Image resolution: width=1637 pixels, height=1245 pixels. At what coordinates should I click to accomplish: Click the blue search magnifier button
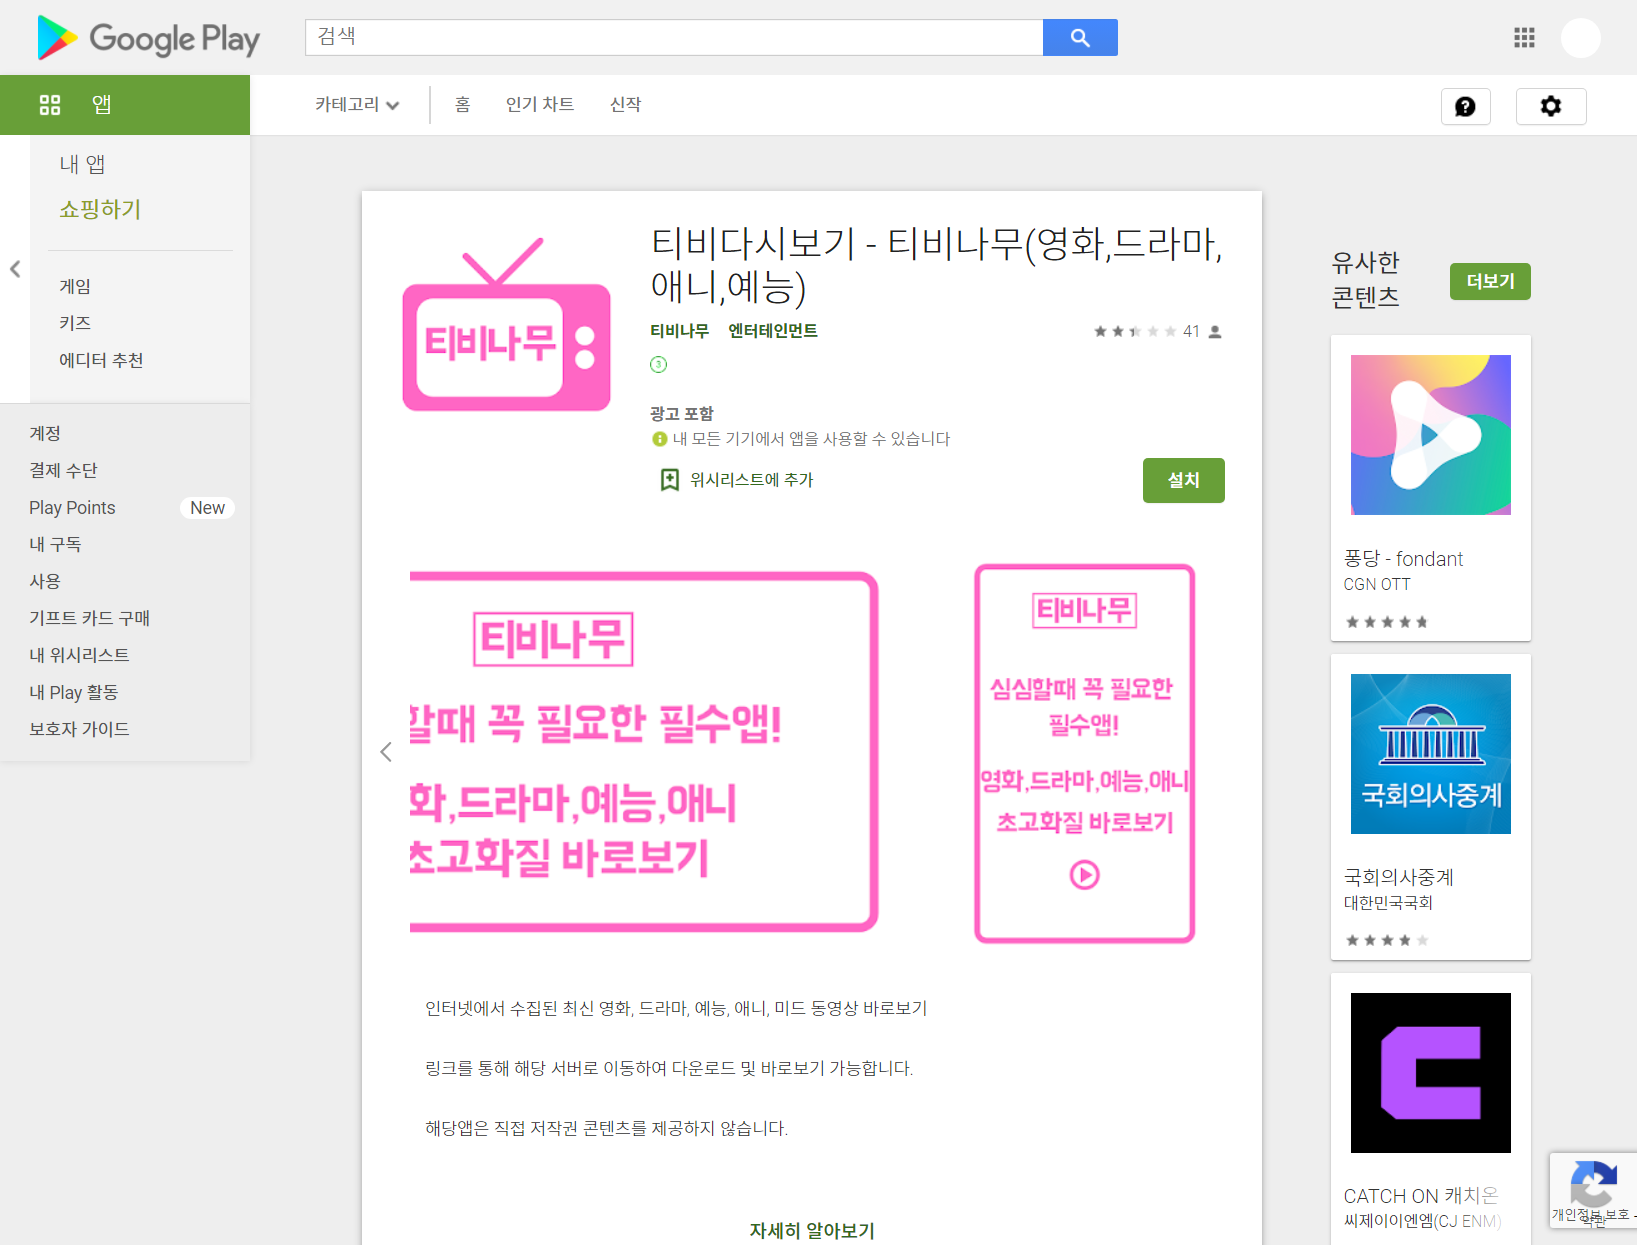[x=1080, y=37]
